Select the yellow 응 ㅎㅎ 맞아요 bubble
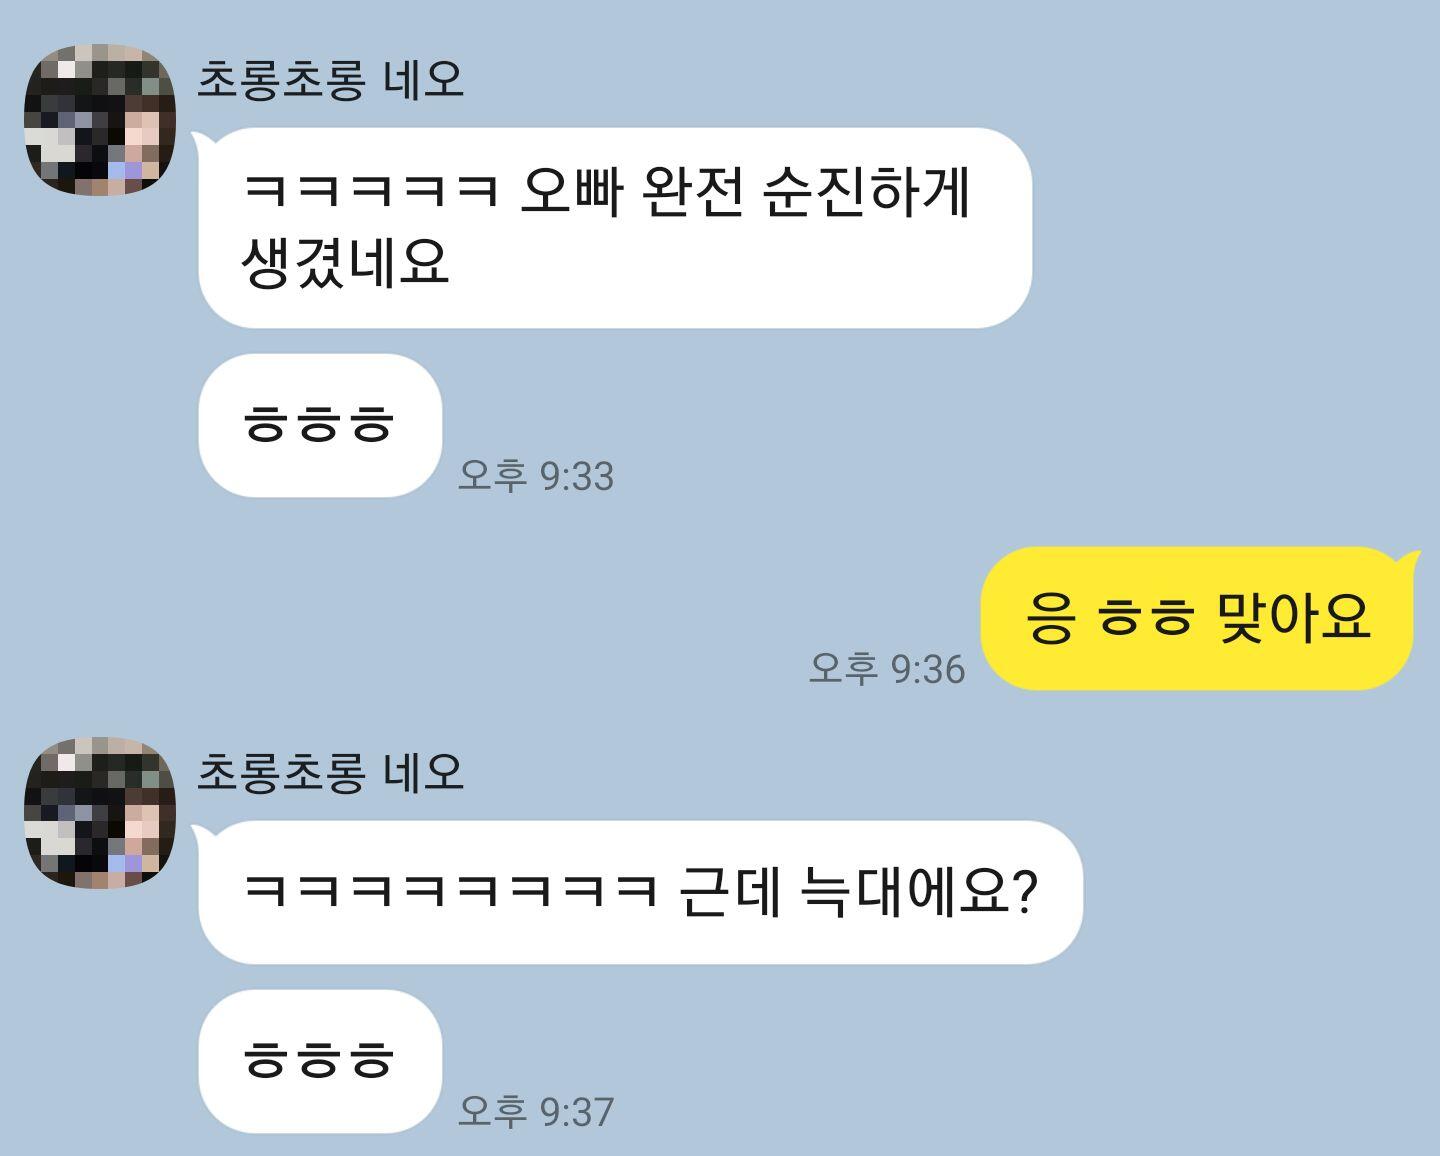 tap(1197, 618)
